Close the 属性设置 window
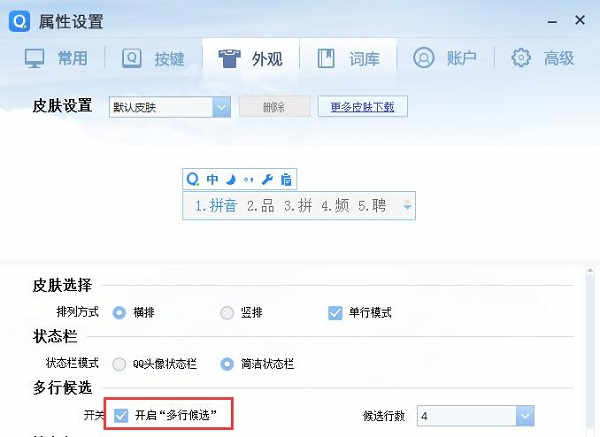 580,20
